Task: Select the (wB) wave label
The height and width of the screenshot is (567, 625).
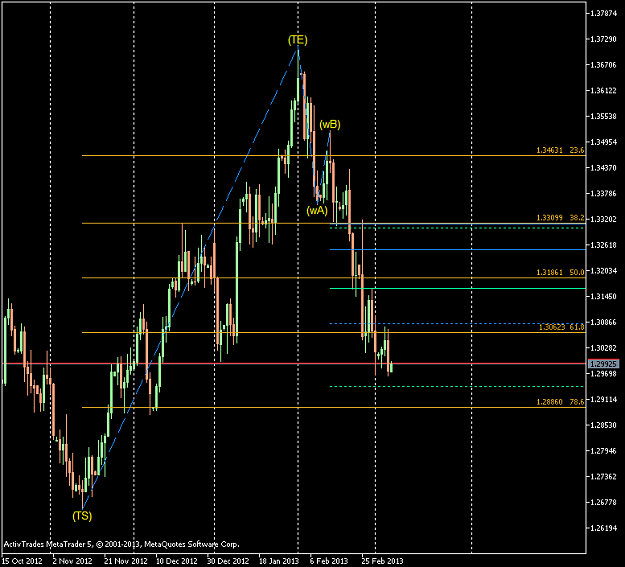Action: coord(330,125)
